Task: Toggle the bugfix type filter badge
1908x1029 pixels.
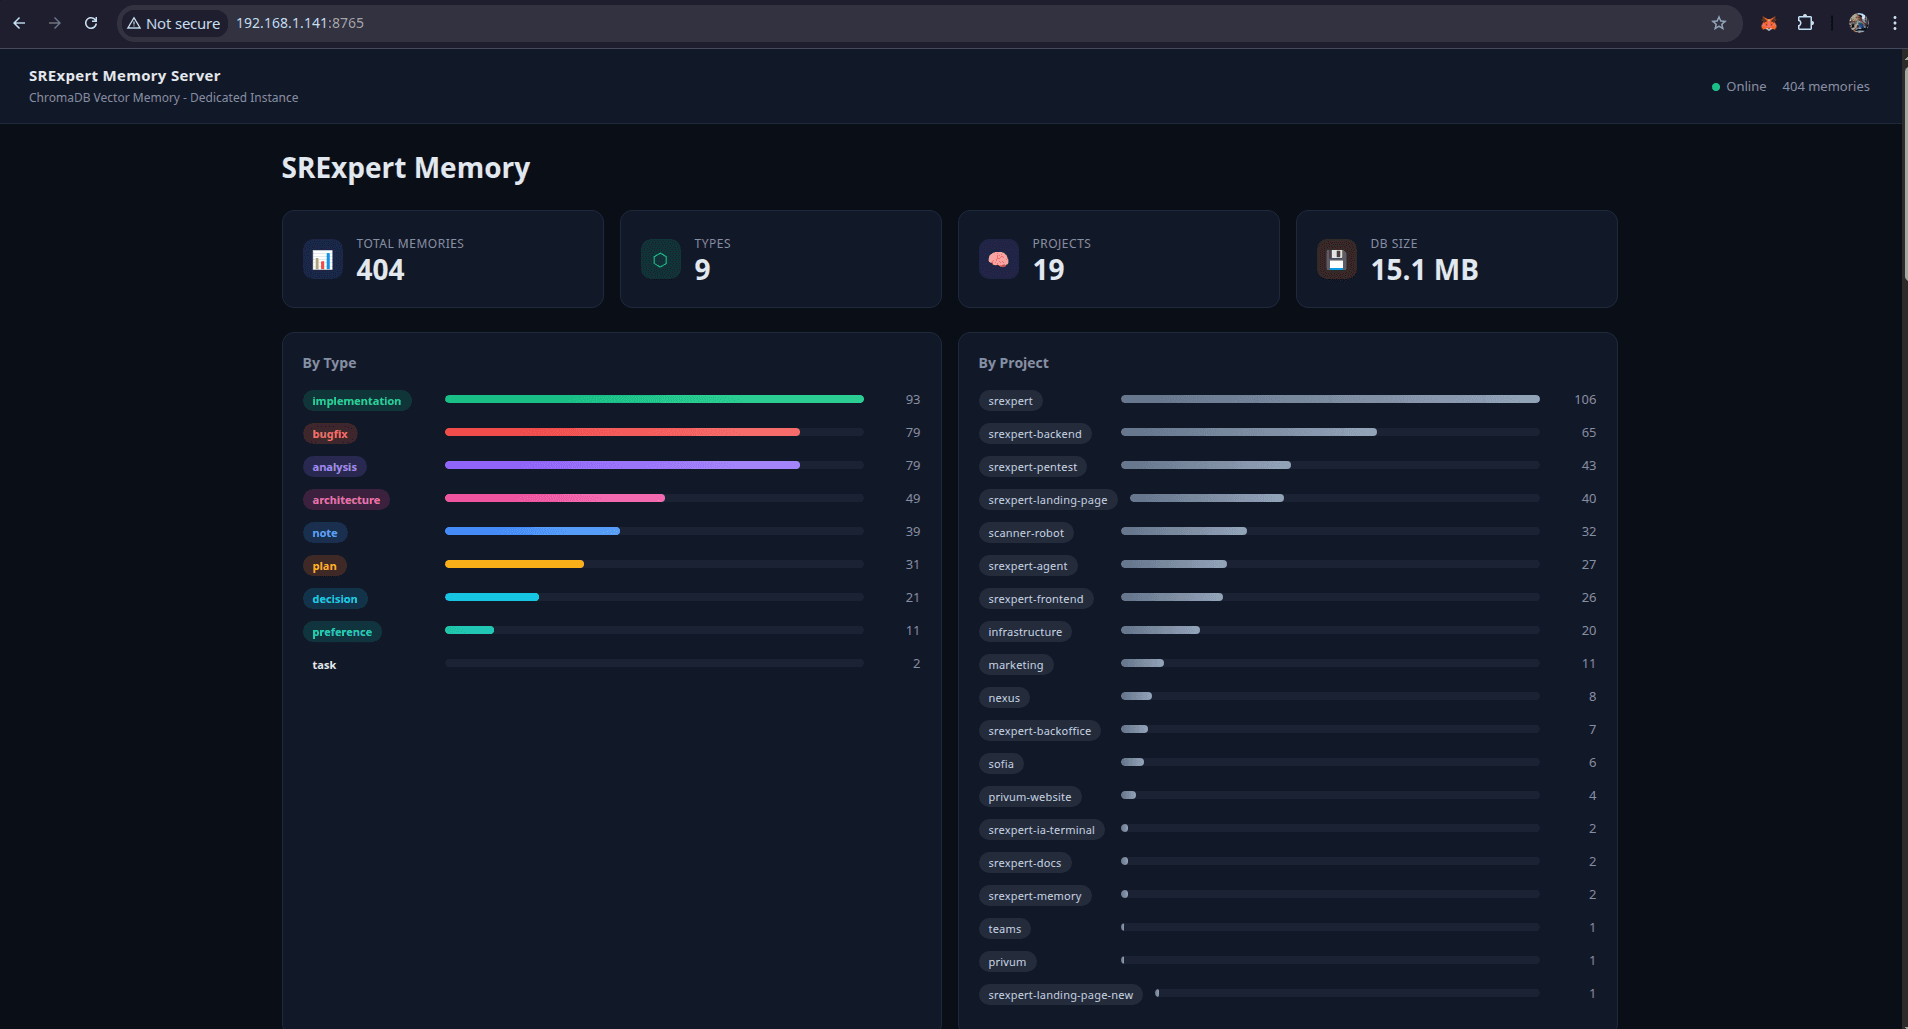Action: tap(330, 433)
